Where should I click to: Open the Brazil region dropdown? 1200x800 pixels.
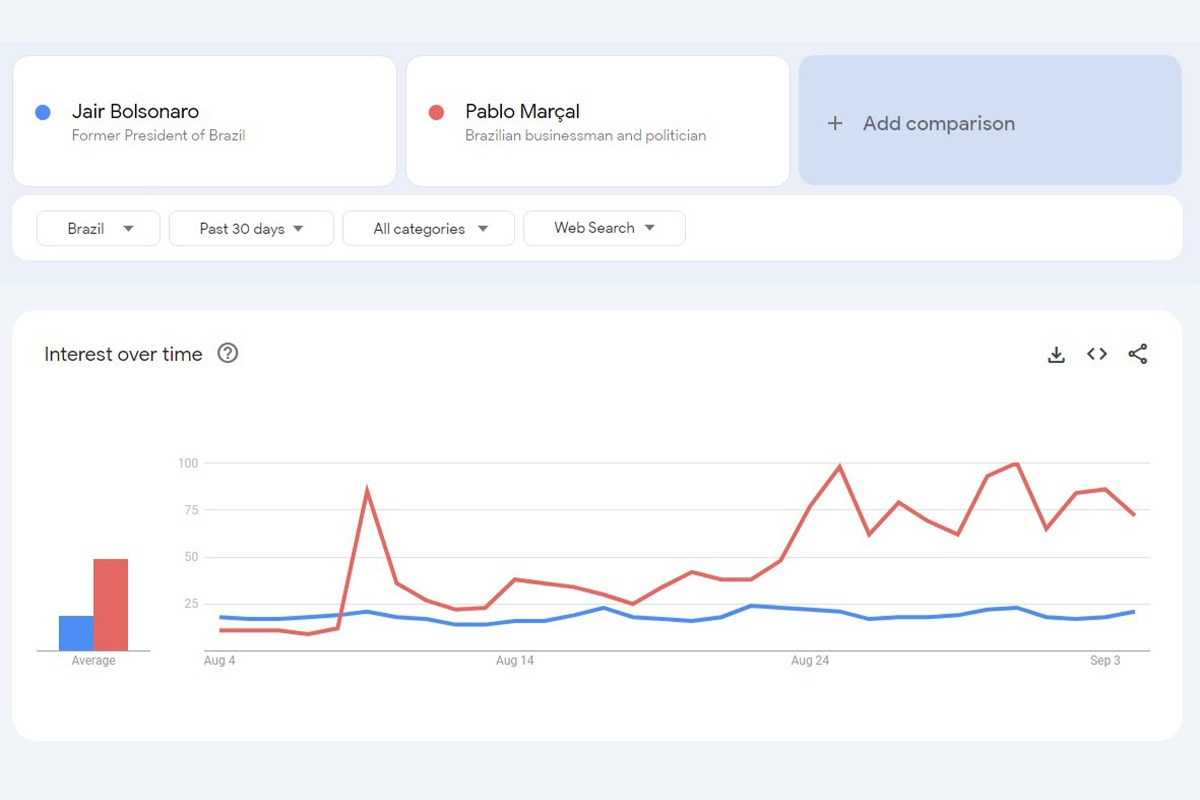click(x=98, y=228)
